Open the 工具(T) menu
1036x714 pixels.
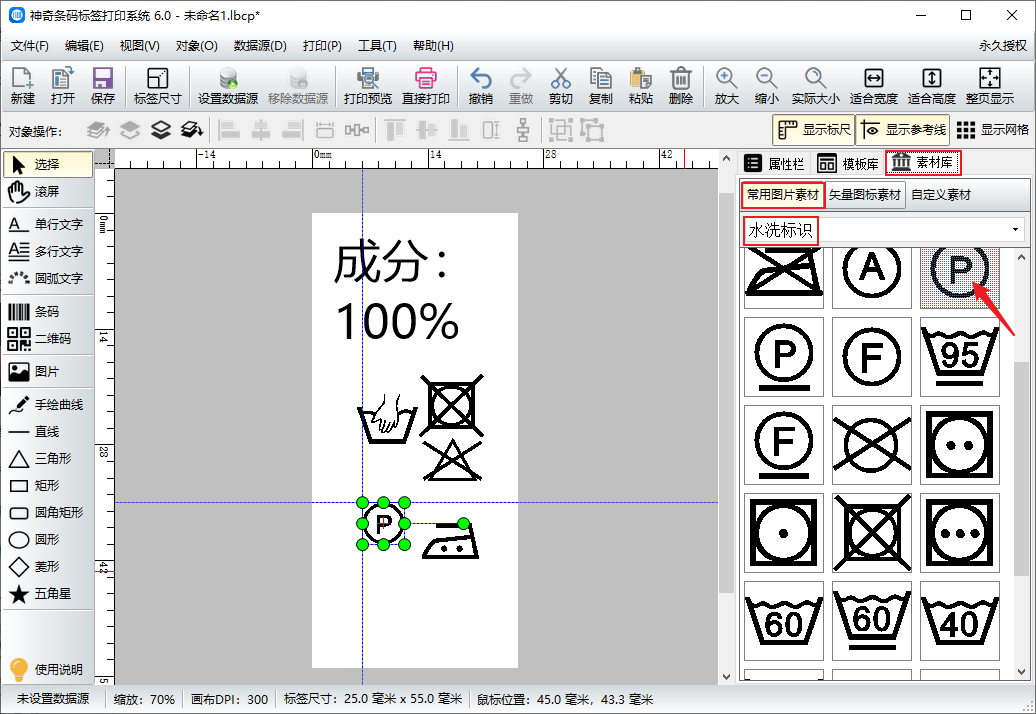(x=377, y=46)
